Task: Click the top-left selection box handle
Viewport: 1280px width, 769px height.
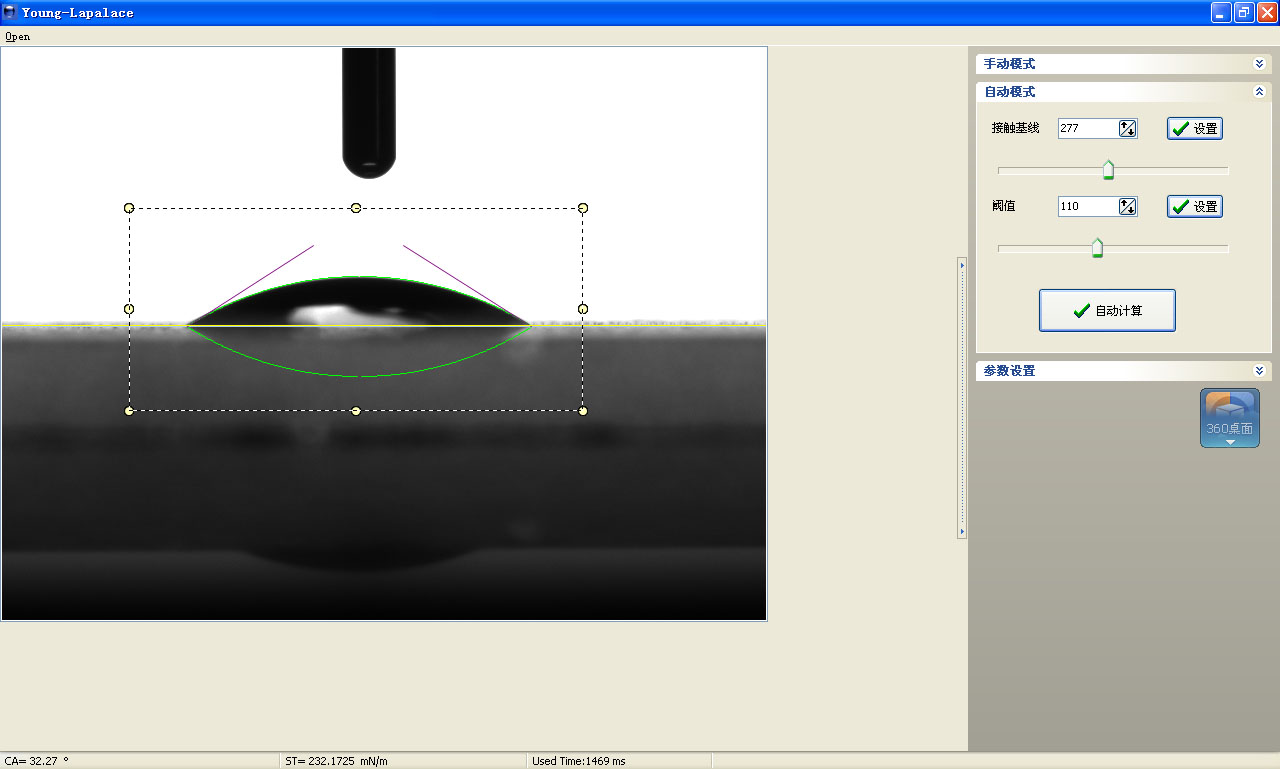Action: 129,208
